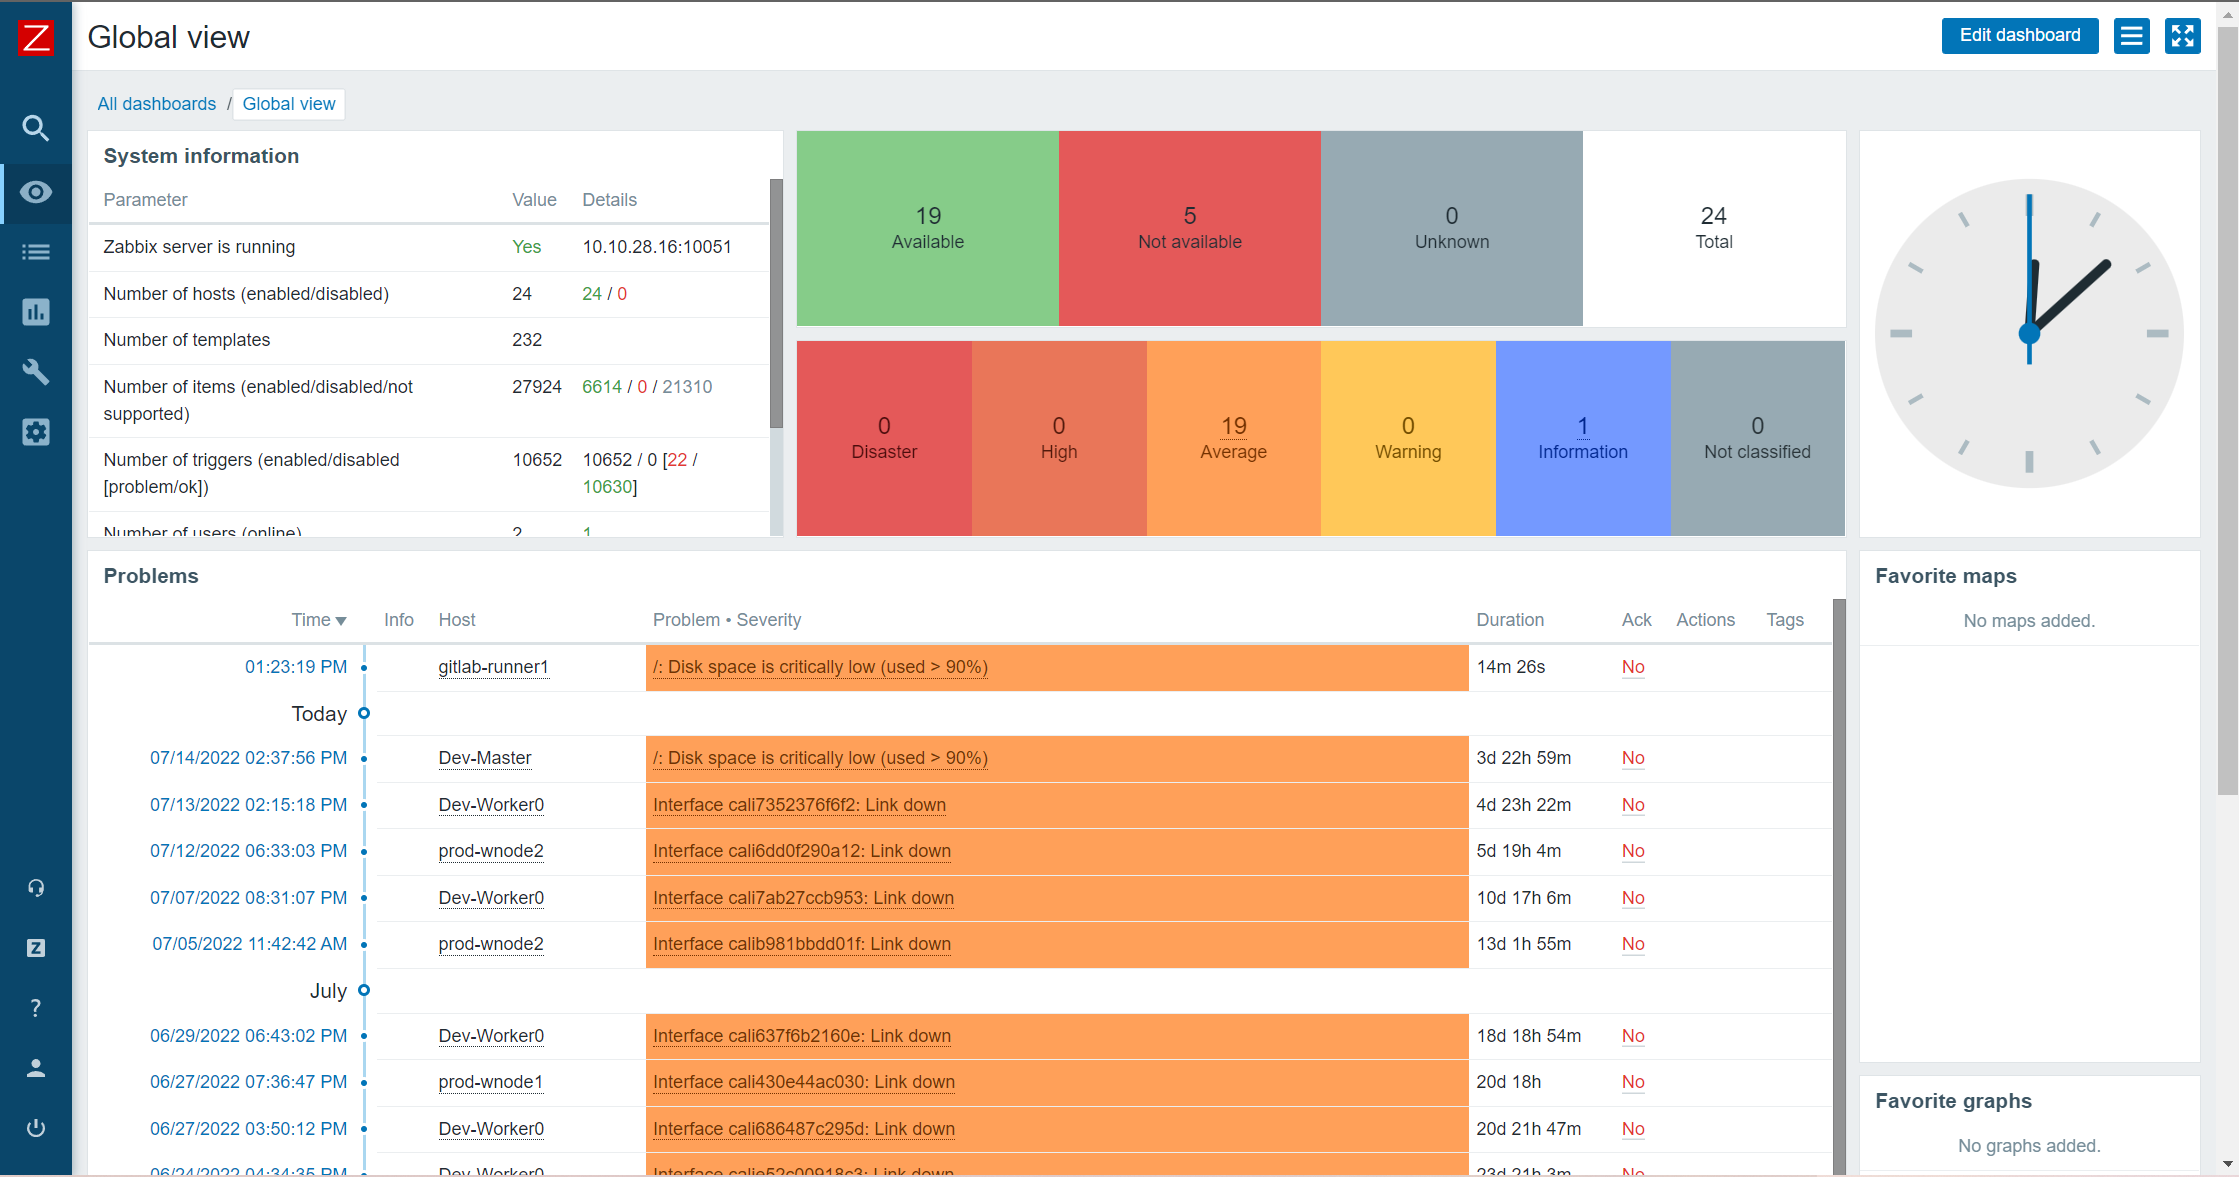Screen dimensions: 2239x1177
Task: Open problem time 07/14/2022 02:37:56 PM
Action: pyautogui.click(x=249, y=758)
